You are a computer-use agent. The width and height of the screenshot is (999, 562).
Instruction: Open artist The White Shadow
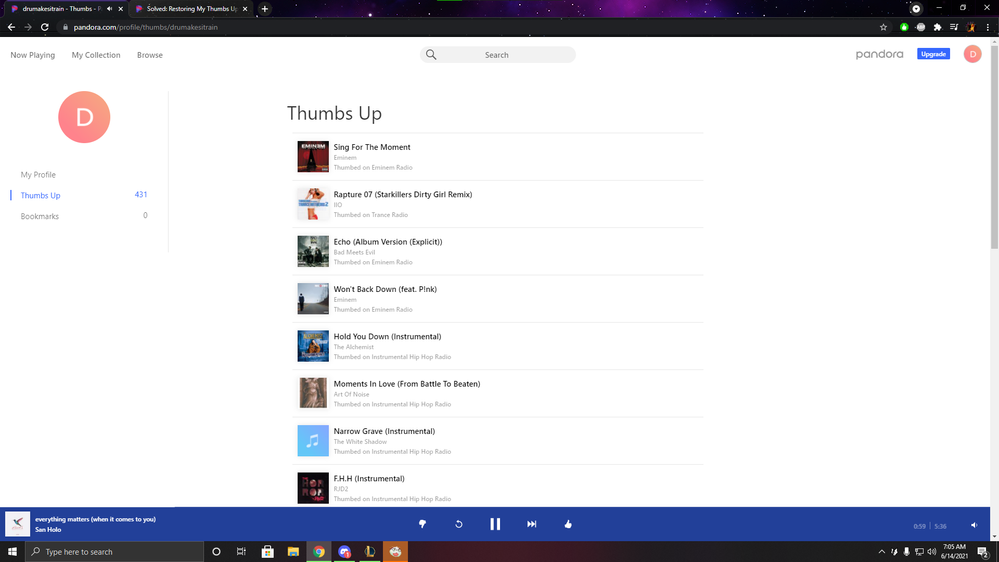pos(360,442)
